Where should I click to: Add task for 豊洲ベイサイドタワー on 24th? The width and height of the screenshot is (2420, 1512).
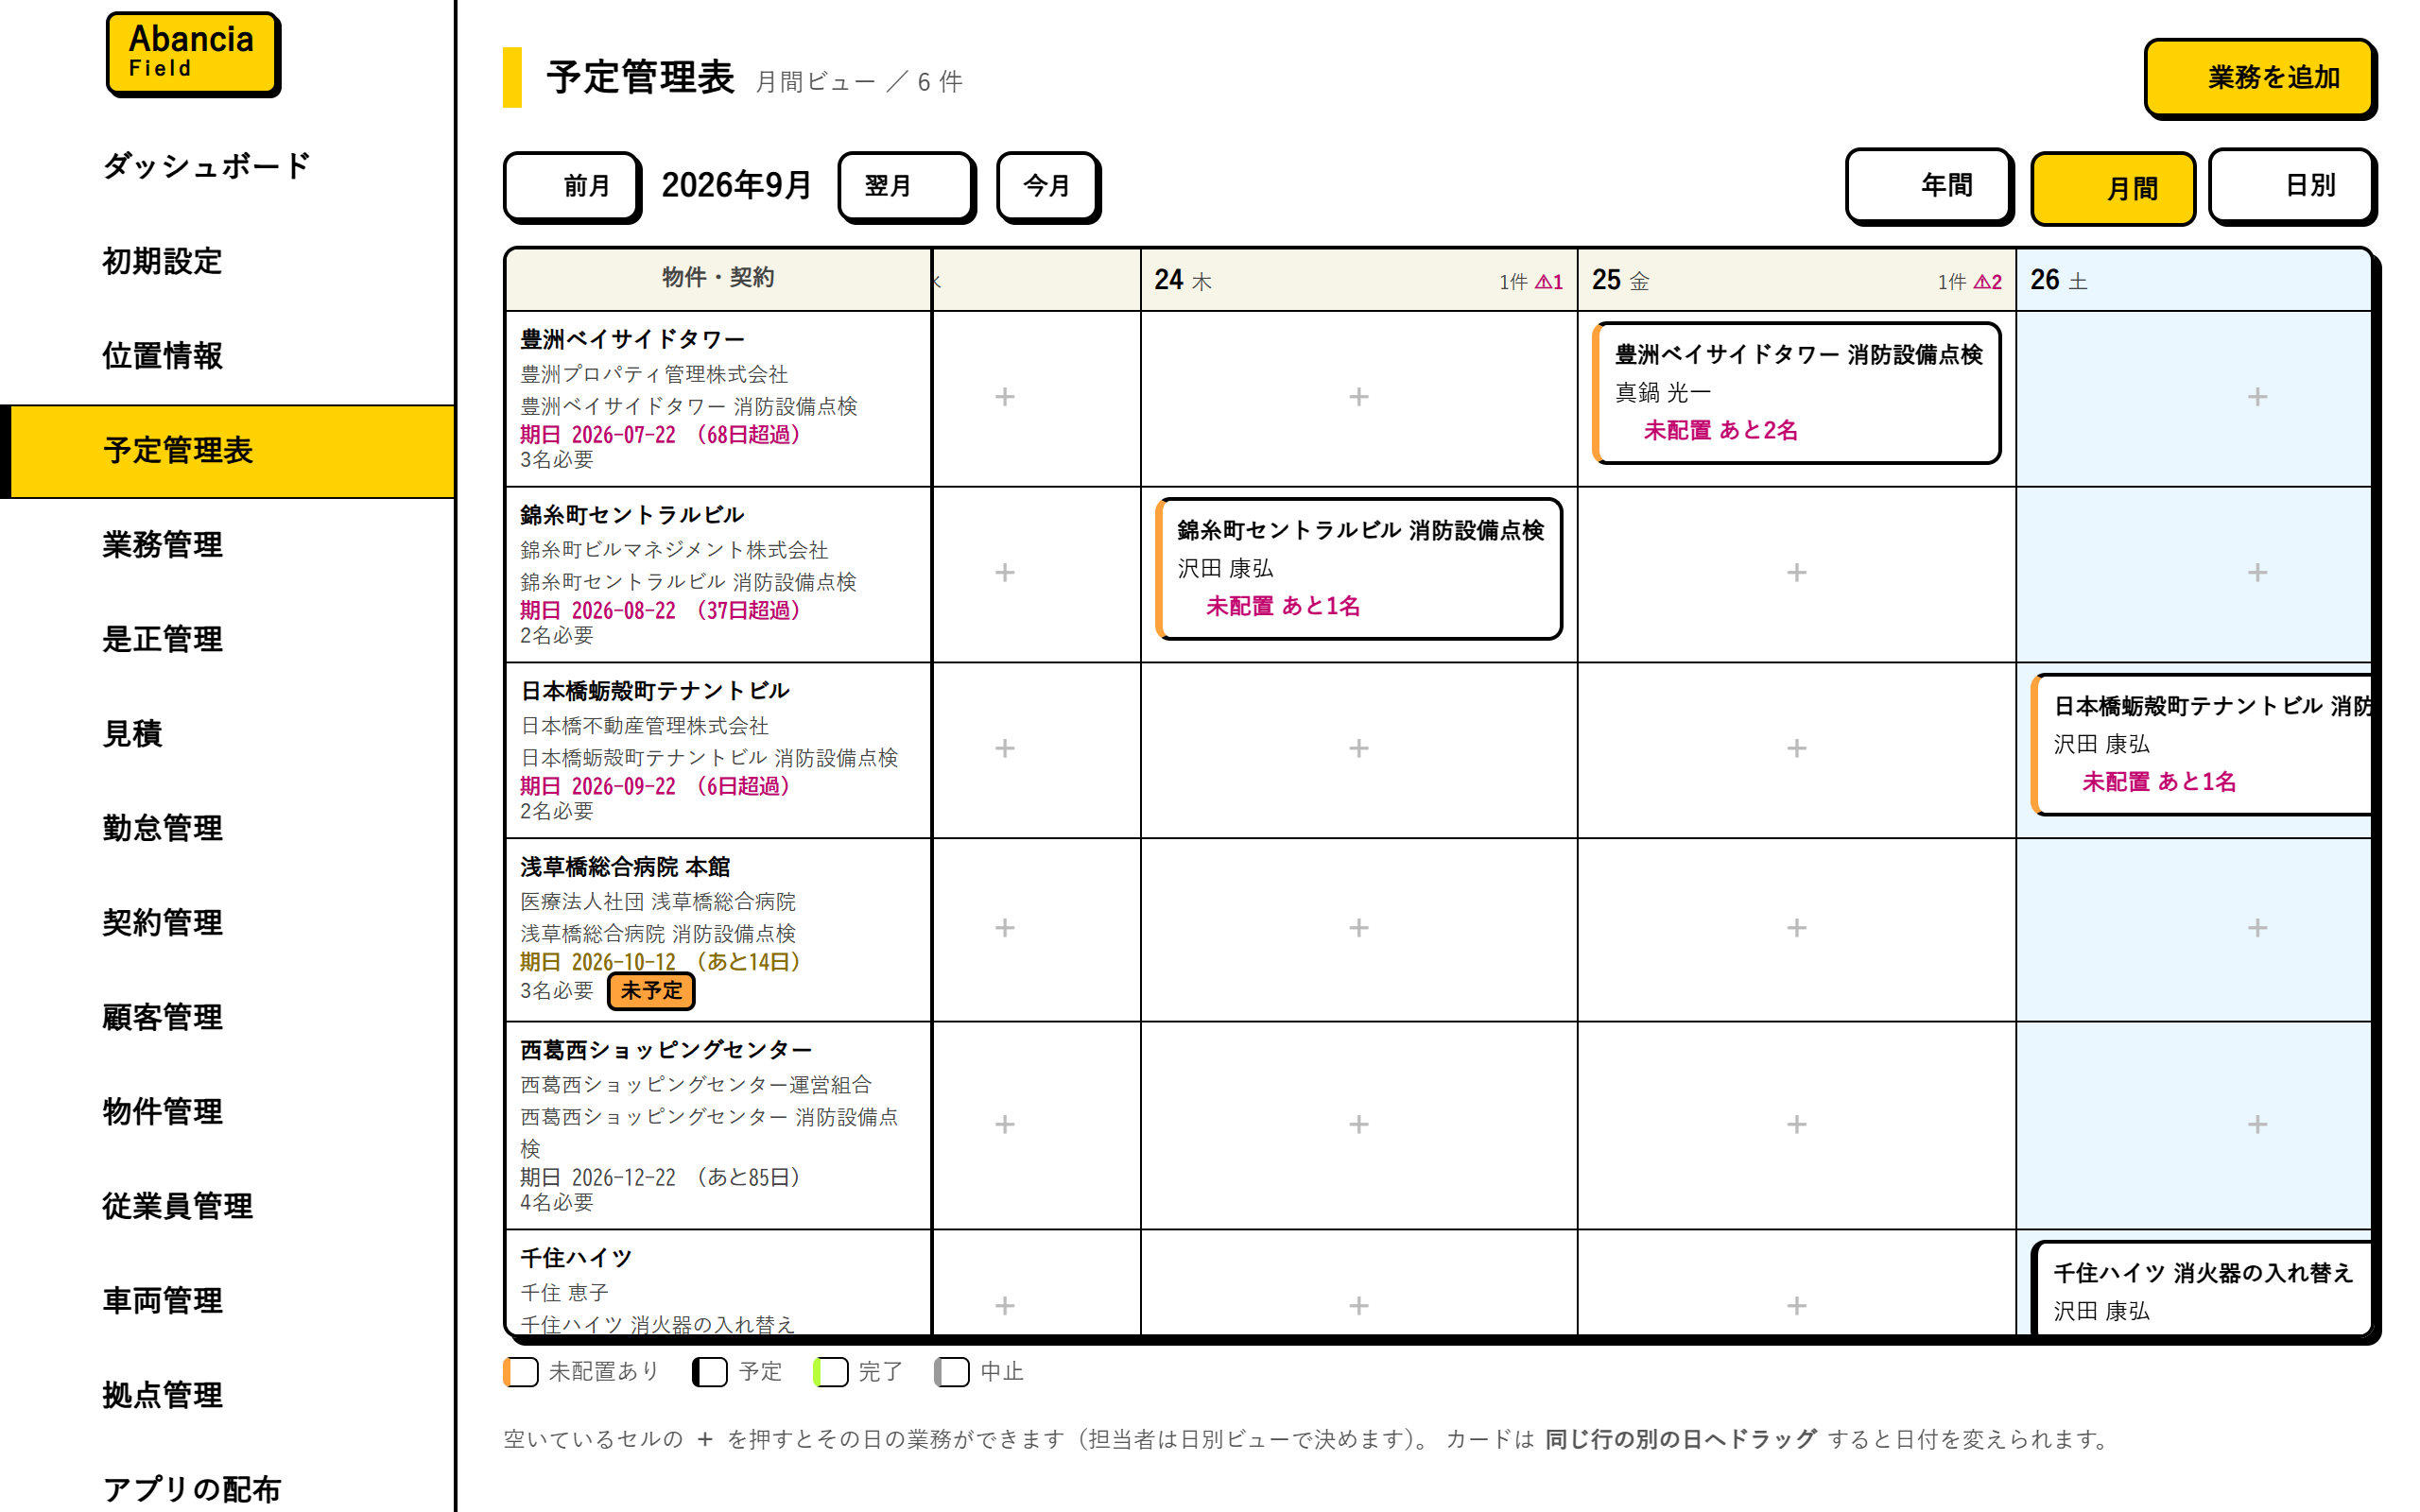1358,397
